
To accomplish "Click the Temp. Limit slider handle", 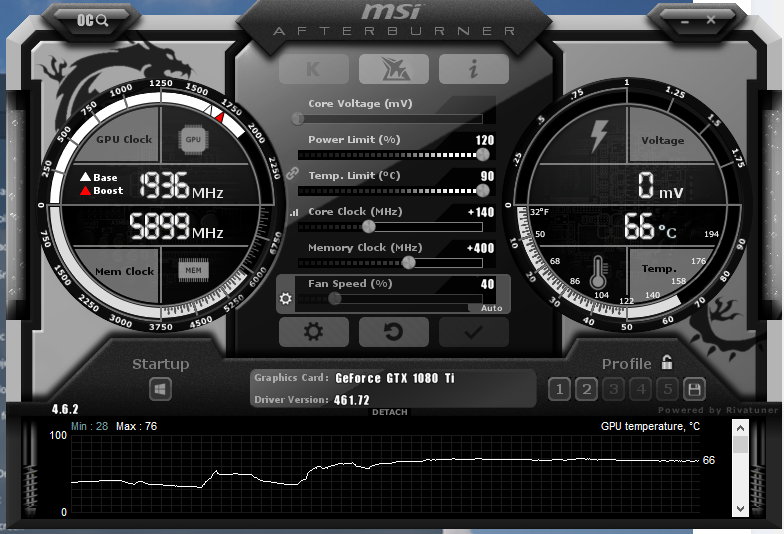I will tap(482, 190).
